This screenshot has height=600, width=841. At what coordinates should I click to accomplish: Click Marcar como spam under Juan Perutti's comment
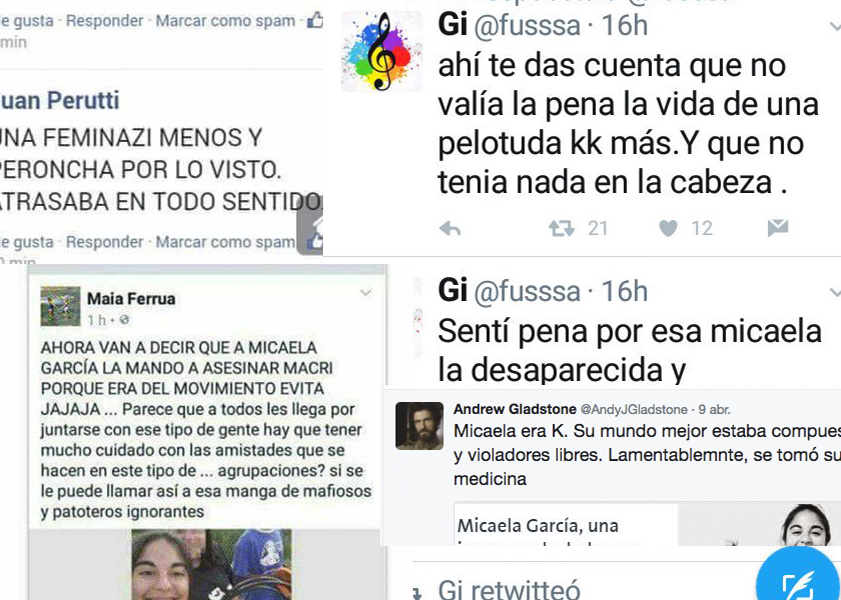[225, 242]
